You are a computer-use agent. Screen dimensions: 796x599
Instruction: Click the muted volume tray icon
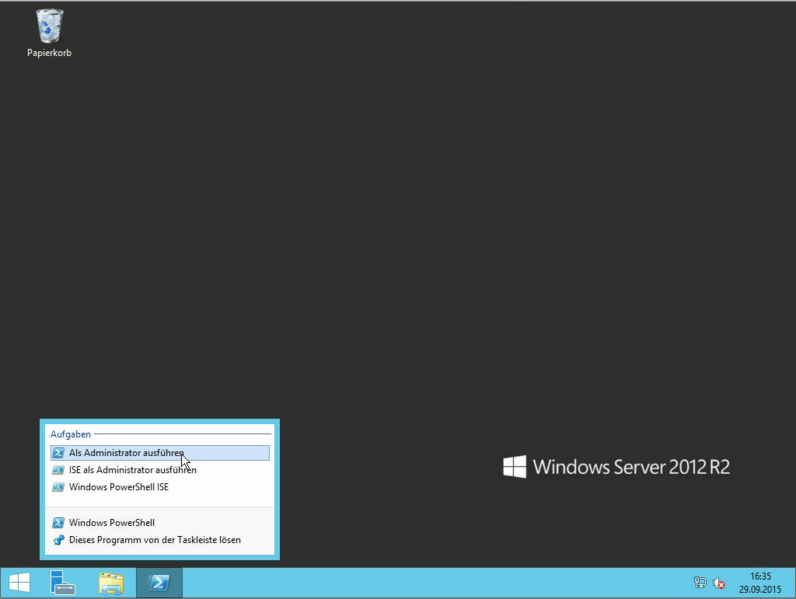point(718,583)
